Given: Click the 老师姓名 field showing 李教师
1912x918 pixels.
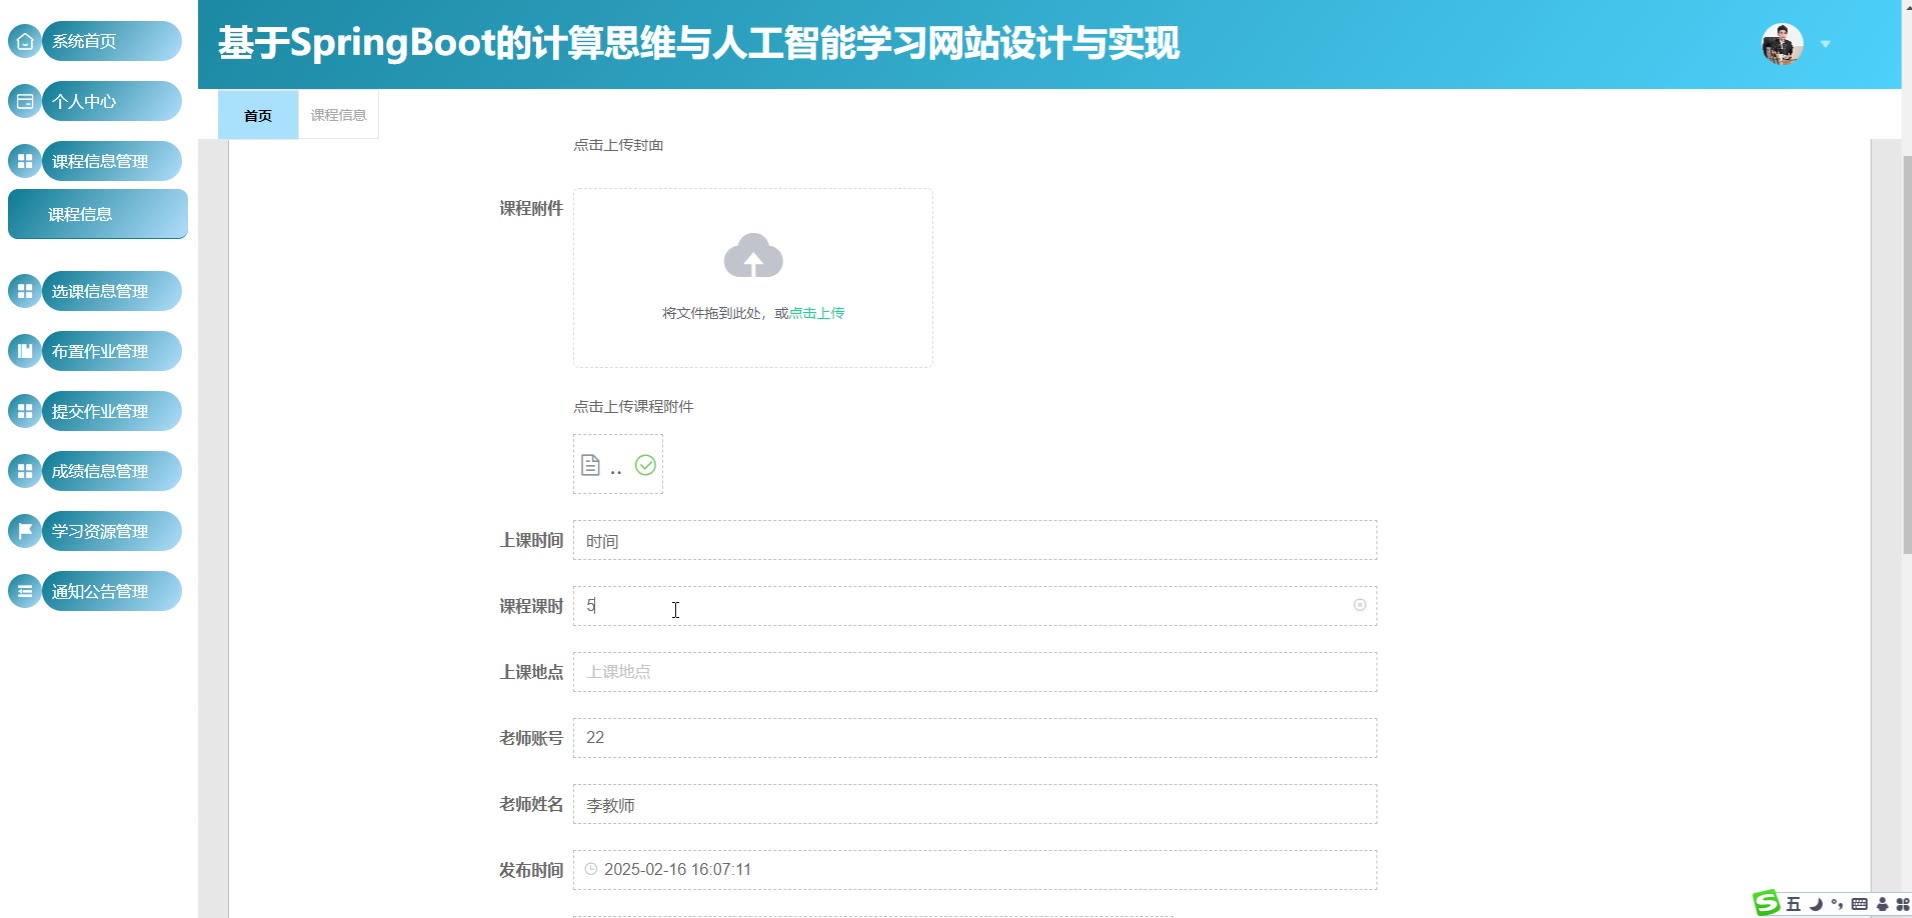Looking at the screenshot, I should pyautogui.click(x=975, y=804).
